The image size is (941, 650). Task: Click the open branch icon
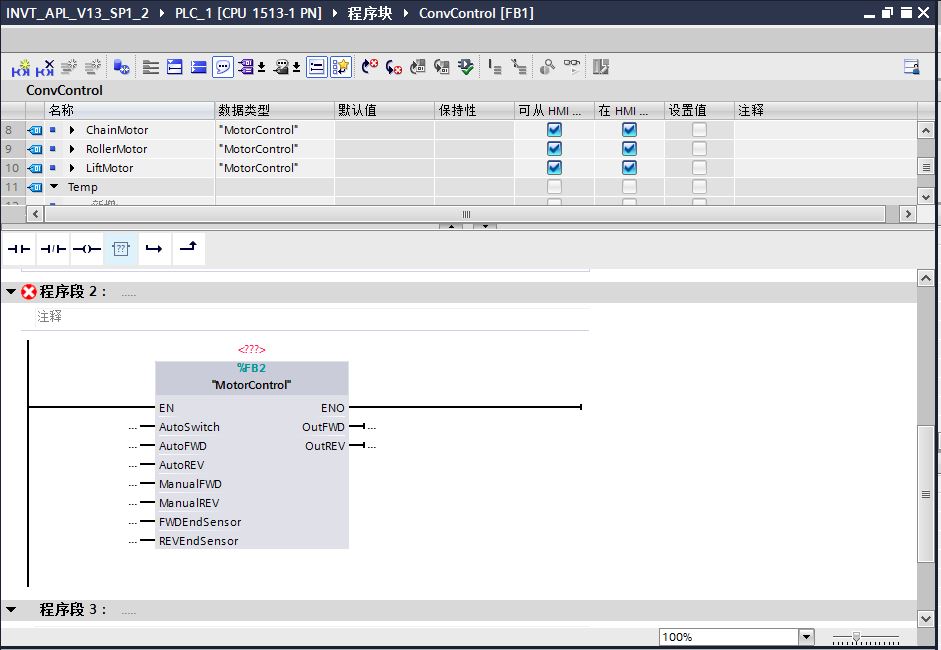154,249
